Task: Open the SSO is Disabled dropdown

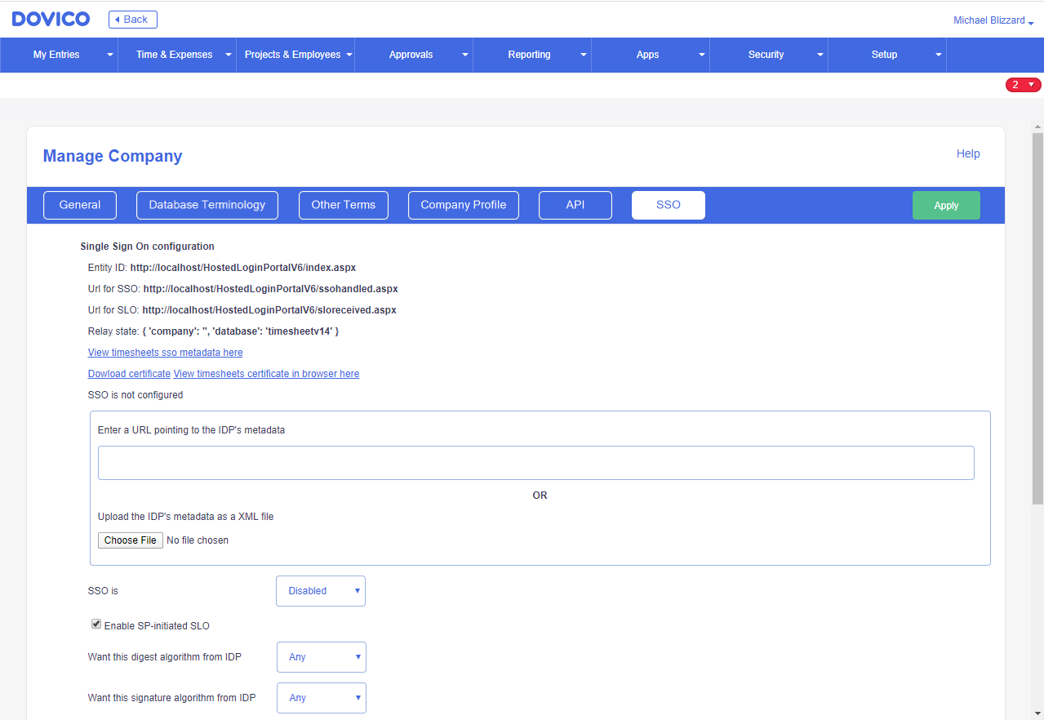Action: 320,590
